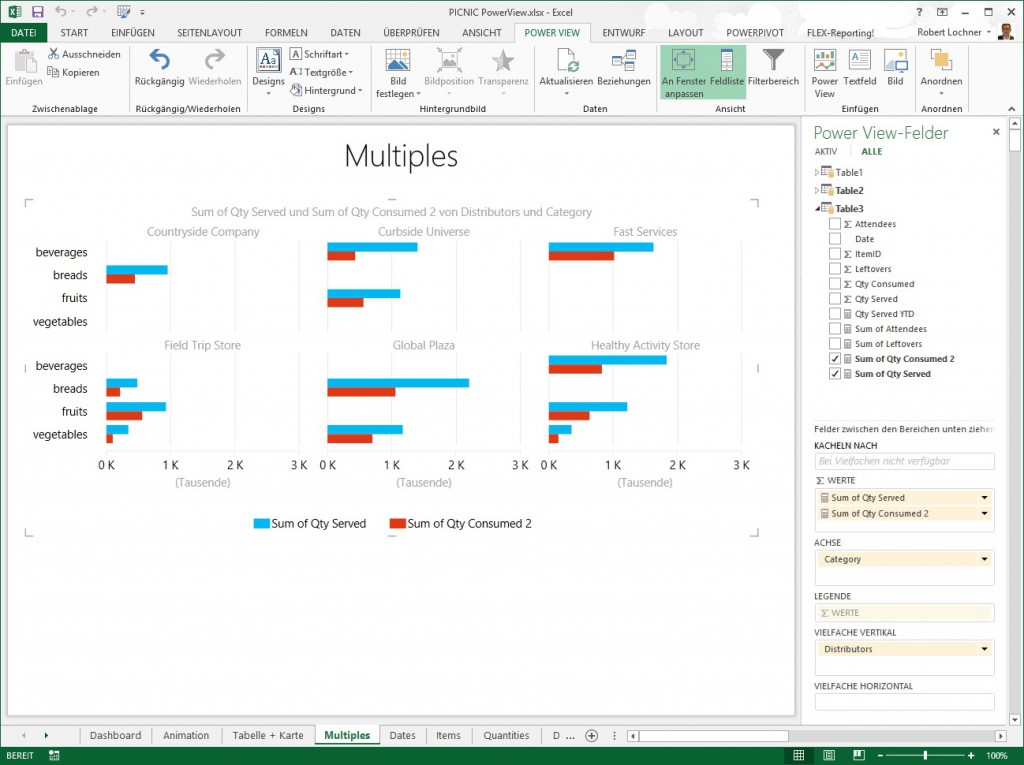Click the An Fenster anpassen icon

point(683,61)
